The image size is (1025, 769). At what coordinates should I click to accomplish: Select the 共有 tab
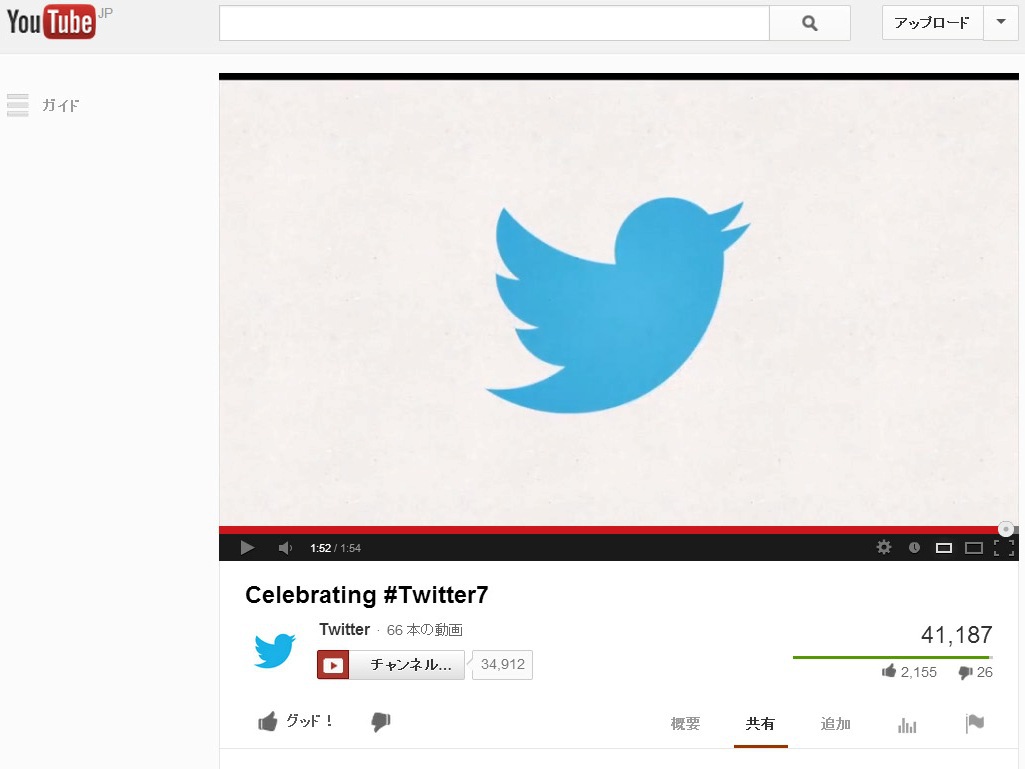760,724
